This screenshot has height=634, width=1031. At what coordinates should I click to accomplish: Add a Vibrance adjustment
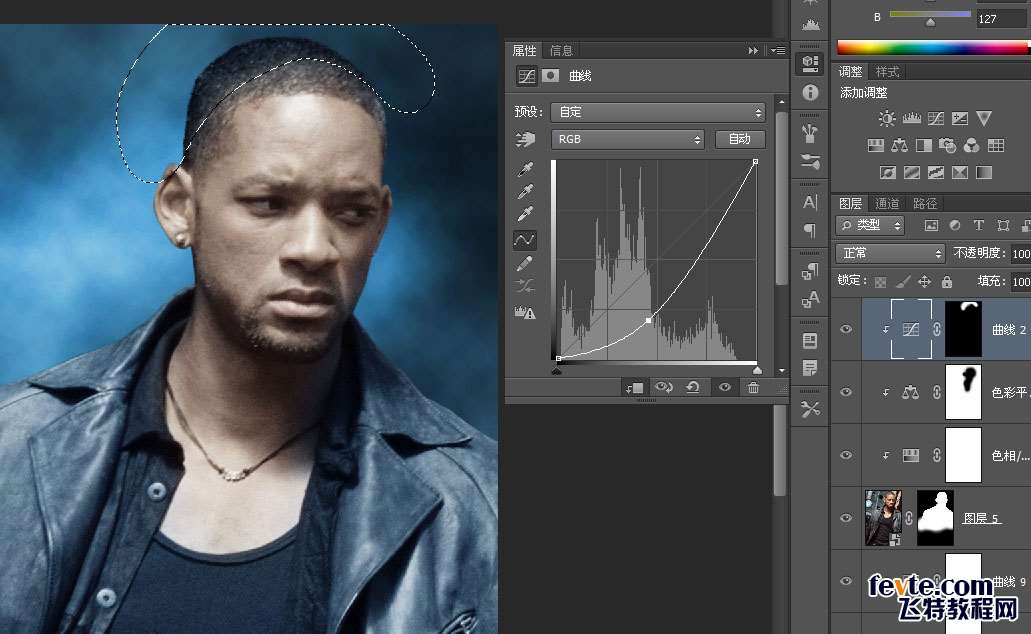[984, 118]
